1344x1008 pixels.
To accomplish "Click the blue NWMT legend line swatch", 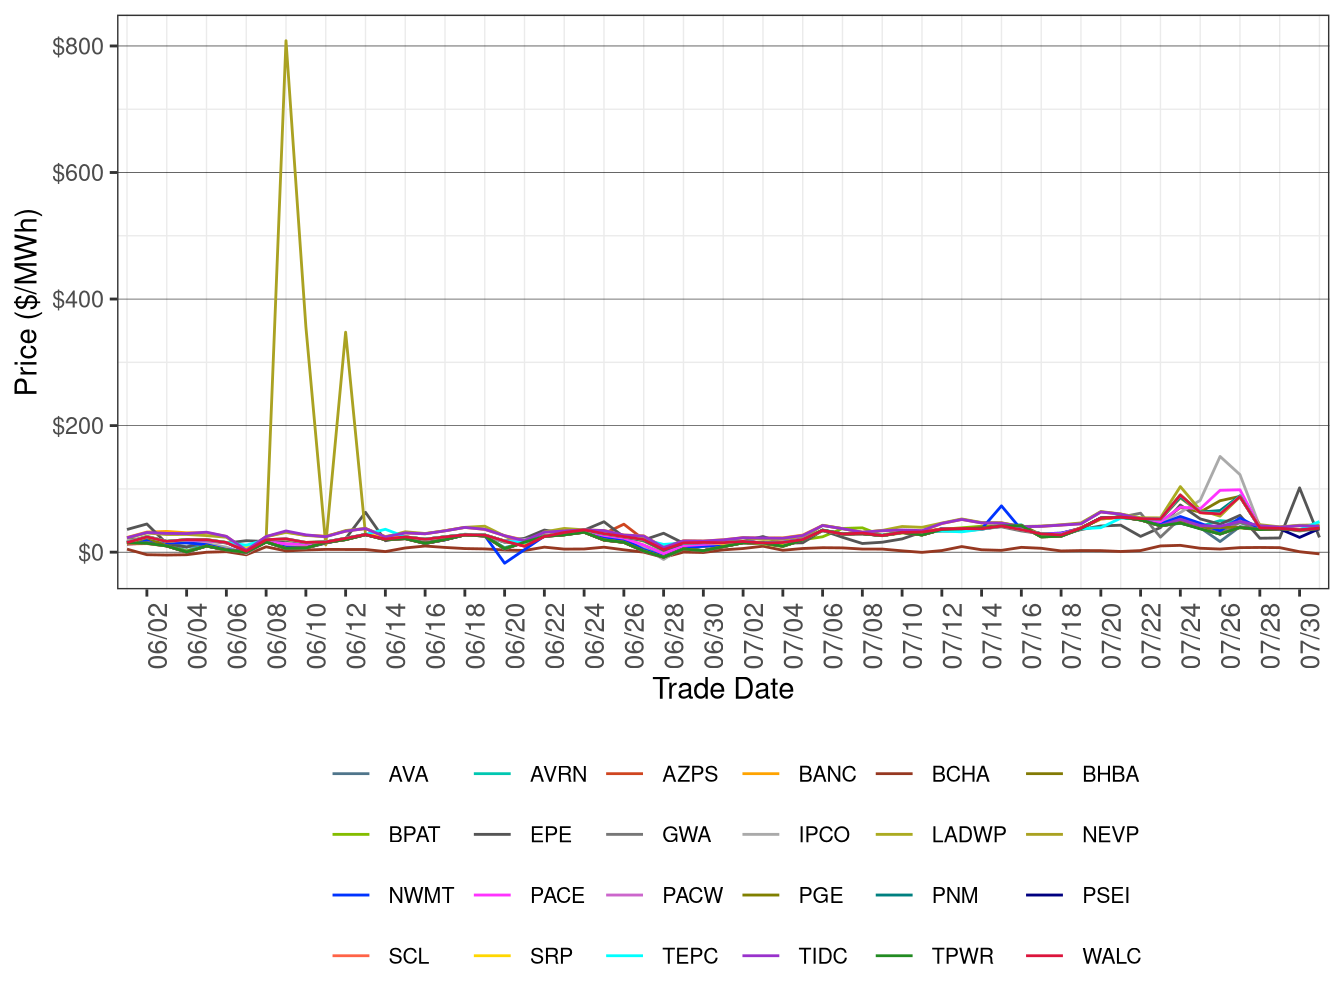I will click(351, 895).
